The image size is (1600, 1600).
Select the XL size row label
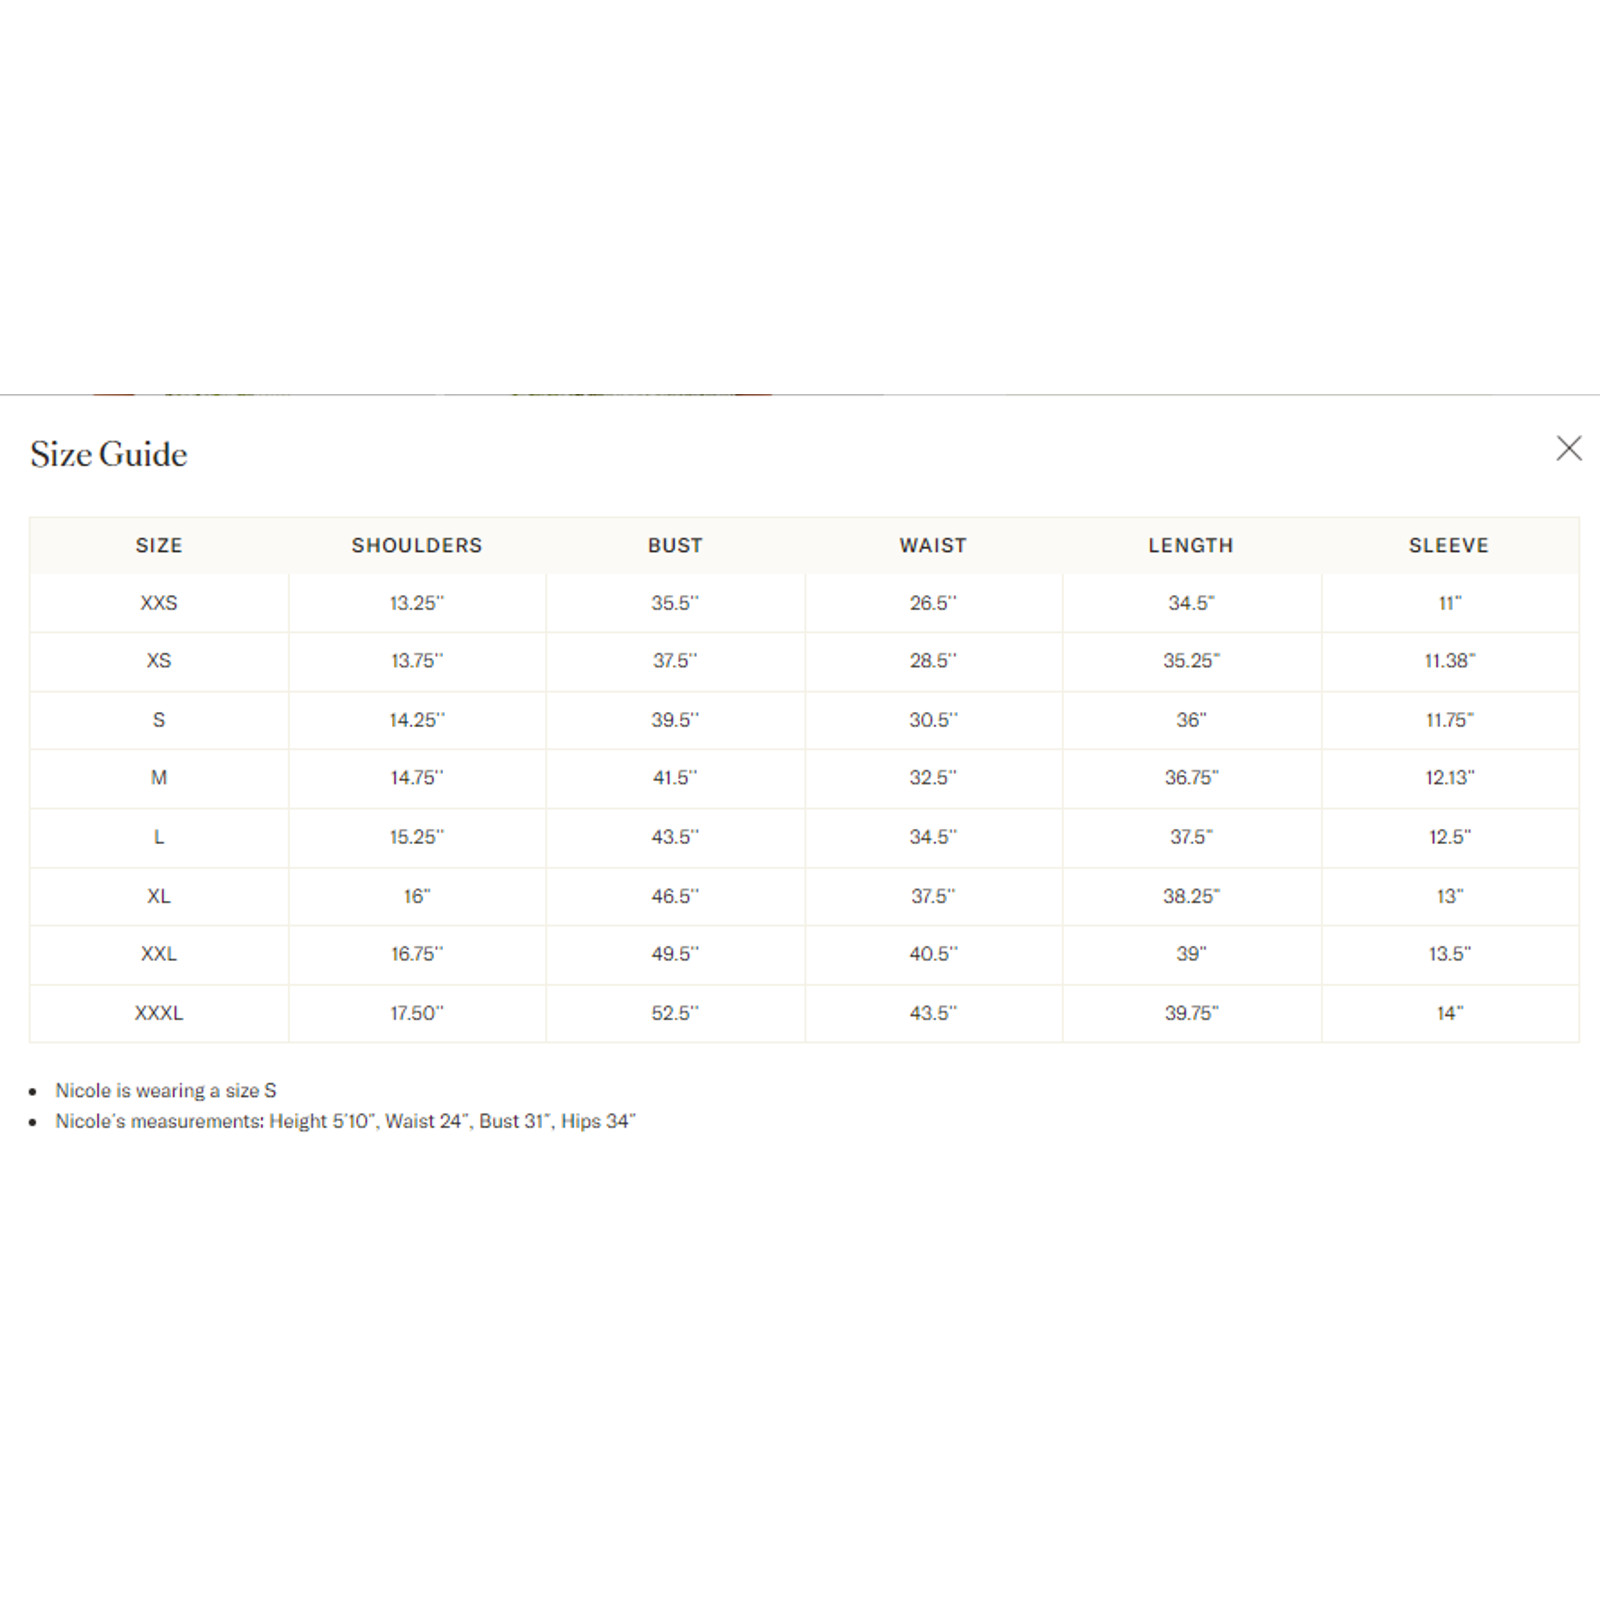[159, 896]
